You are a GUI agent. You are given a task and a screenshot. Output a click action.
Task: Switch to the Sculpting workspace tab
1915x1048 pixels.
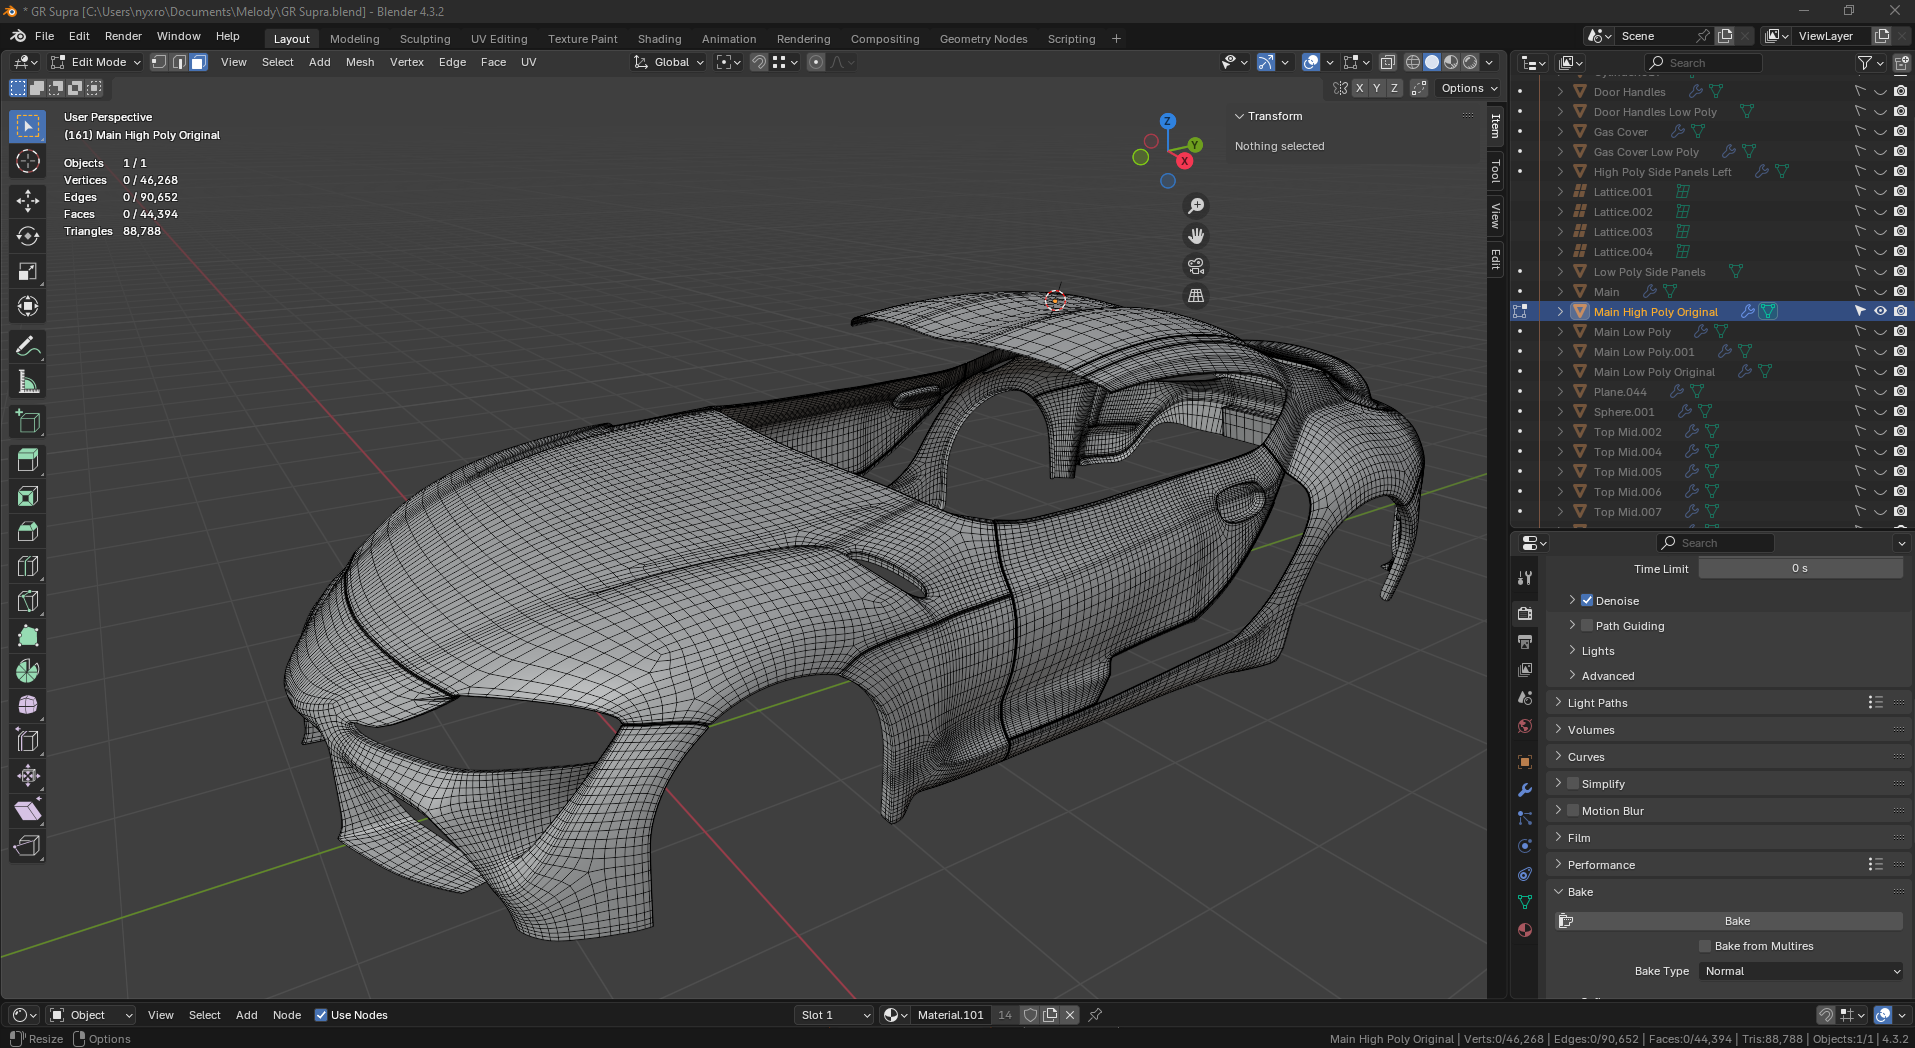click(x=425, y=39)
